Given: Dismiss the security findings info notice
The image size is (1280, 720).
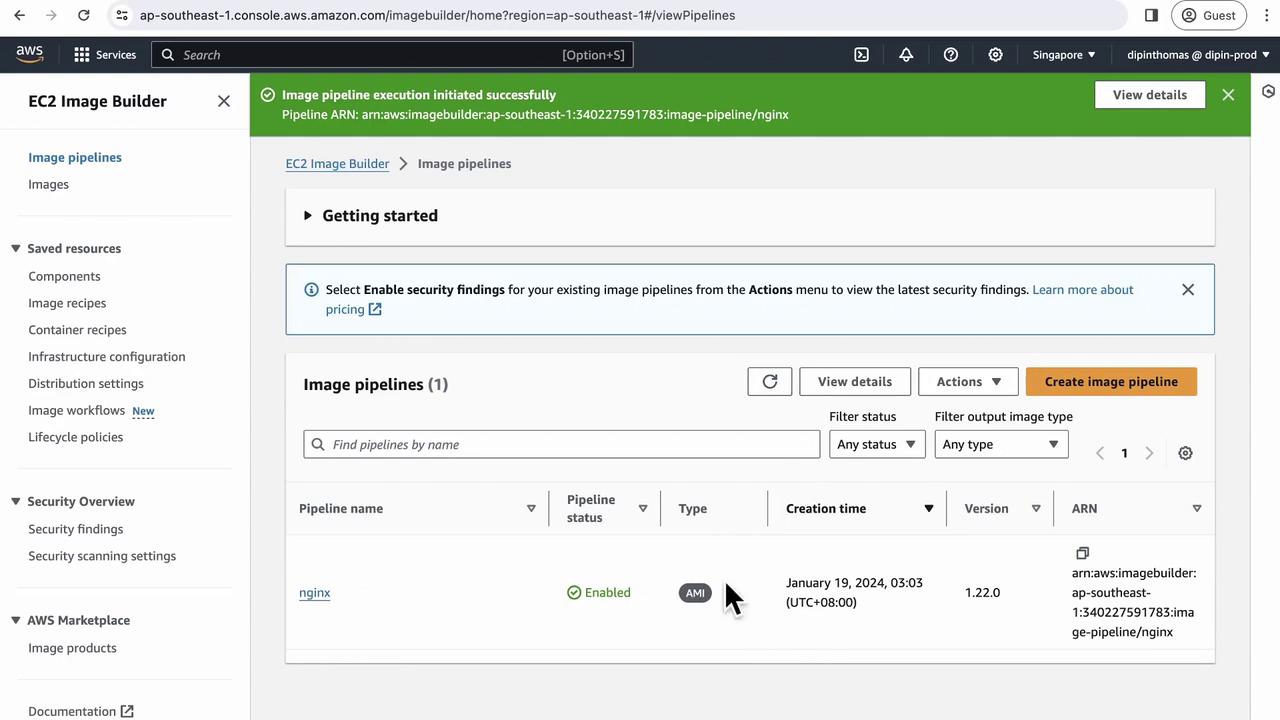Looking at the screenshot, I should click(x=1188, y=290).
